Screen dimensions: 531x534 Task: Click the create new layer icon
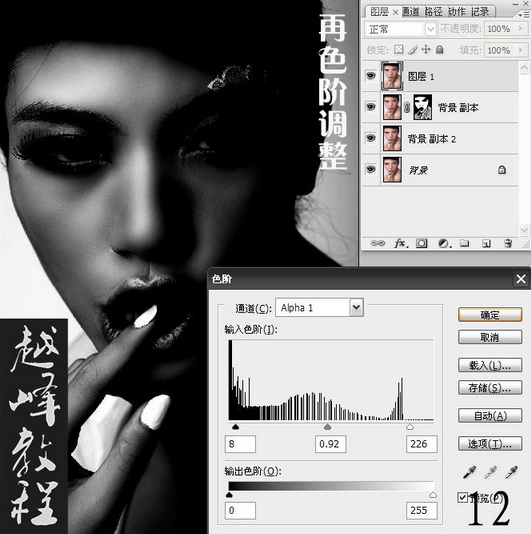pos(486,243)
